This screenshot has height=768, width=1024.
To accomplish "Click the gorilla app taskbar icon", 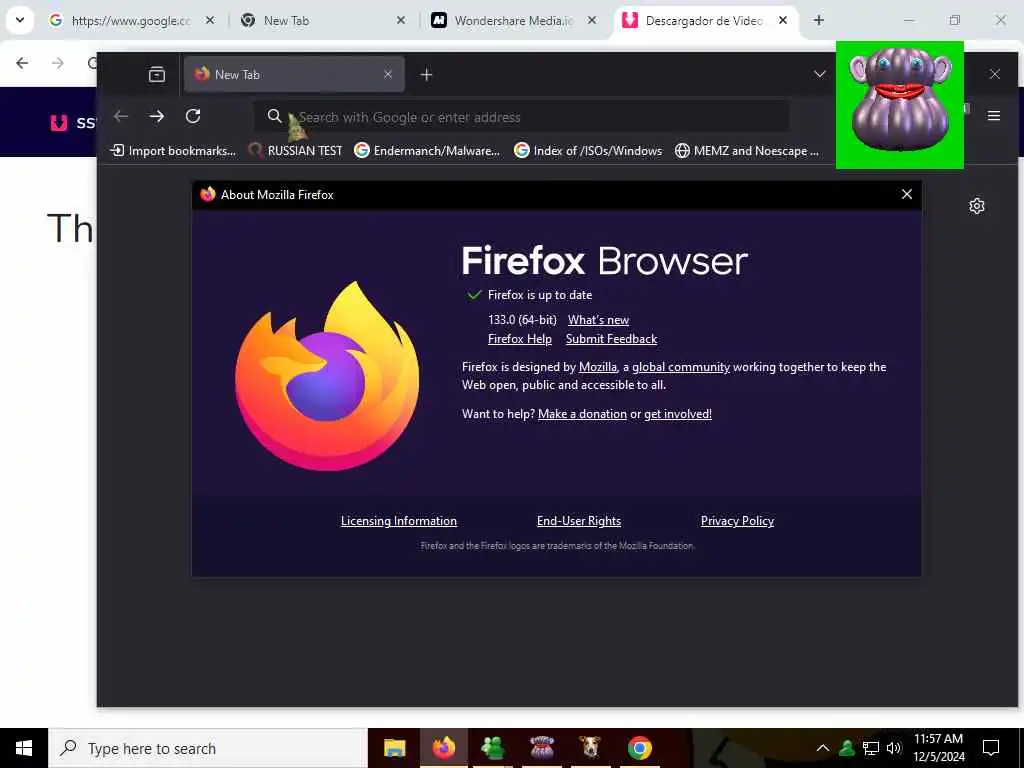I will [542, 748].
